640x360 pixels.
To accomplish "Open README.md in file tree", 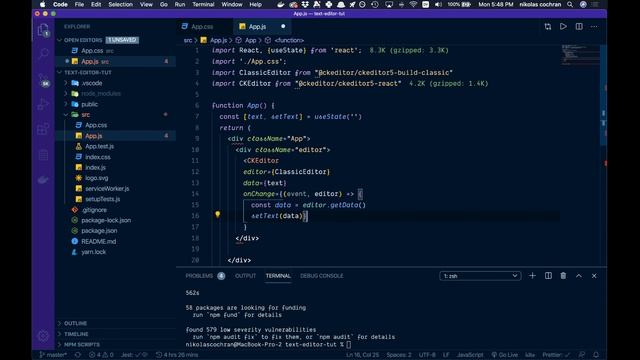I will coord(98,241).
